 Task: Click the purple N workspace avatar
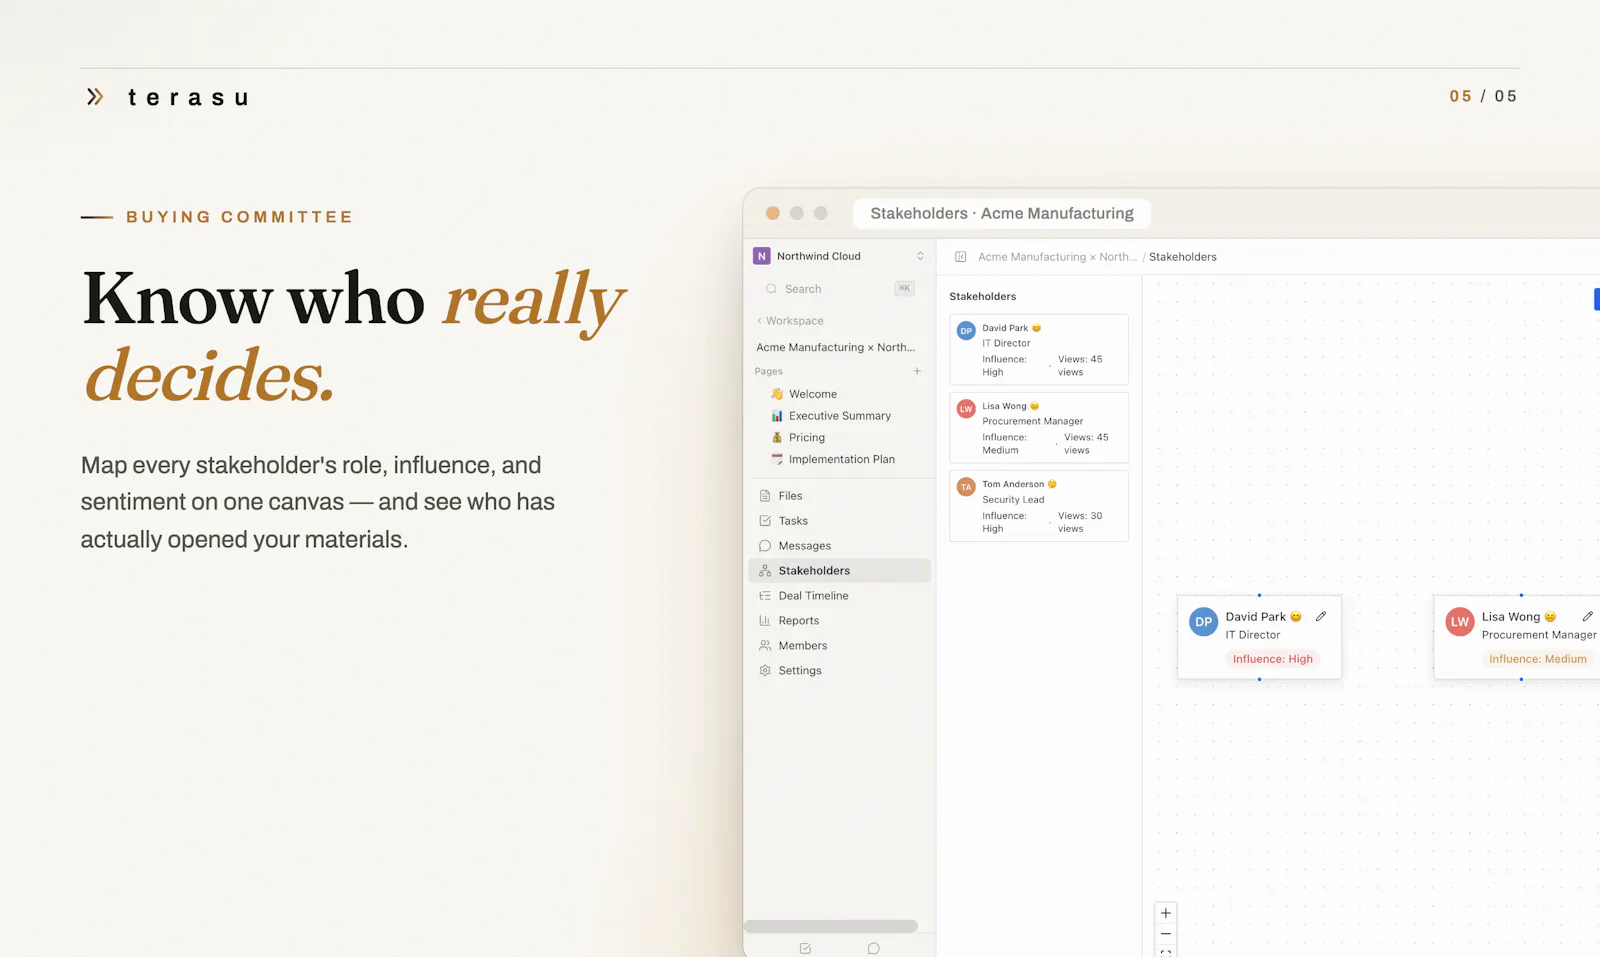click(x=762, y=256)
